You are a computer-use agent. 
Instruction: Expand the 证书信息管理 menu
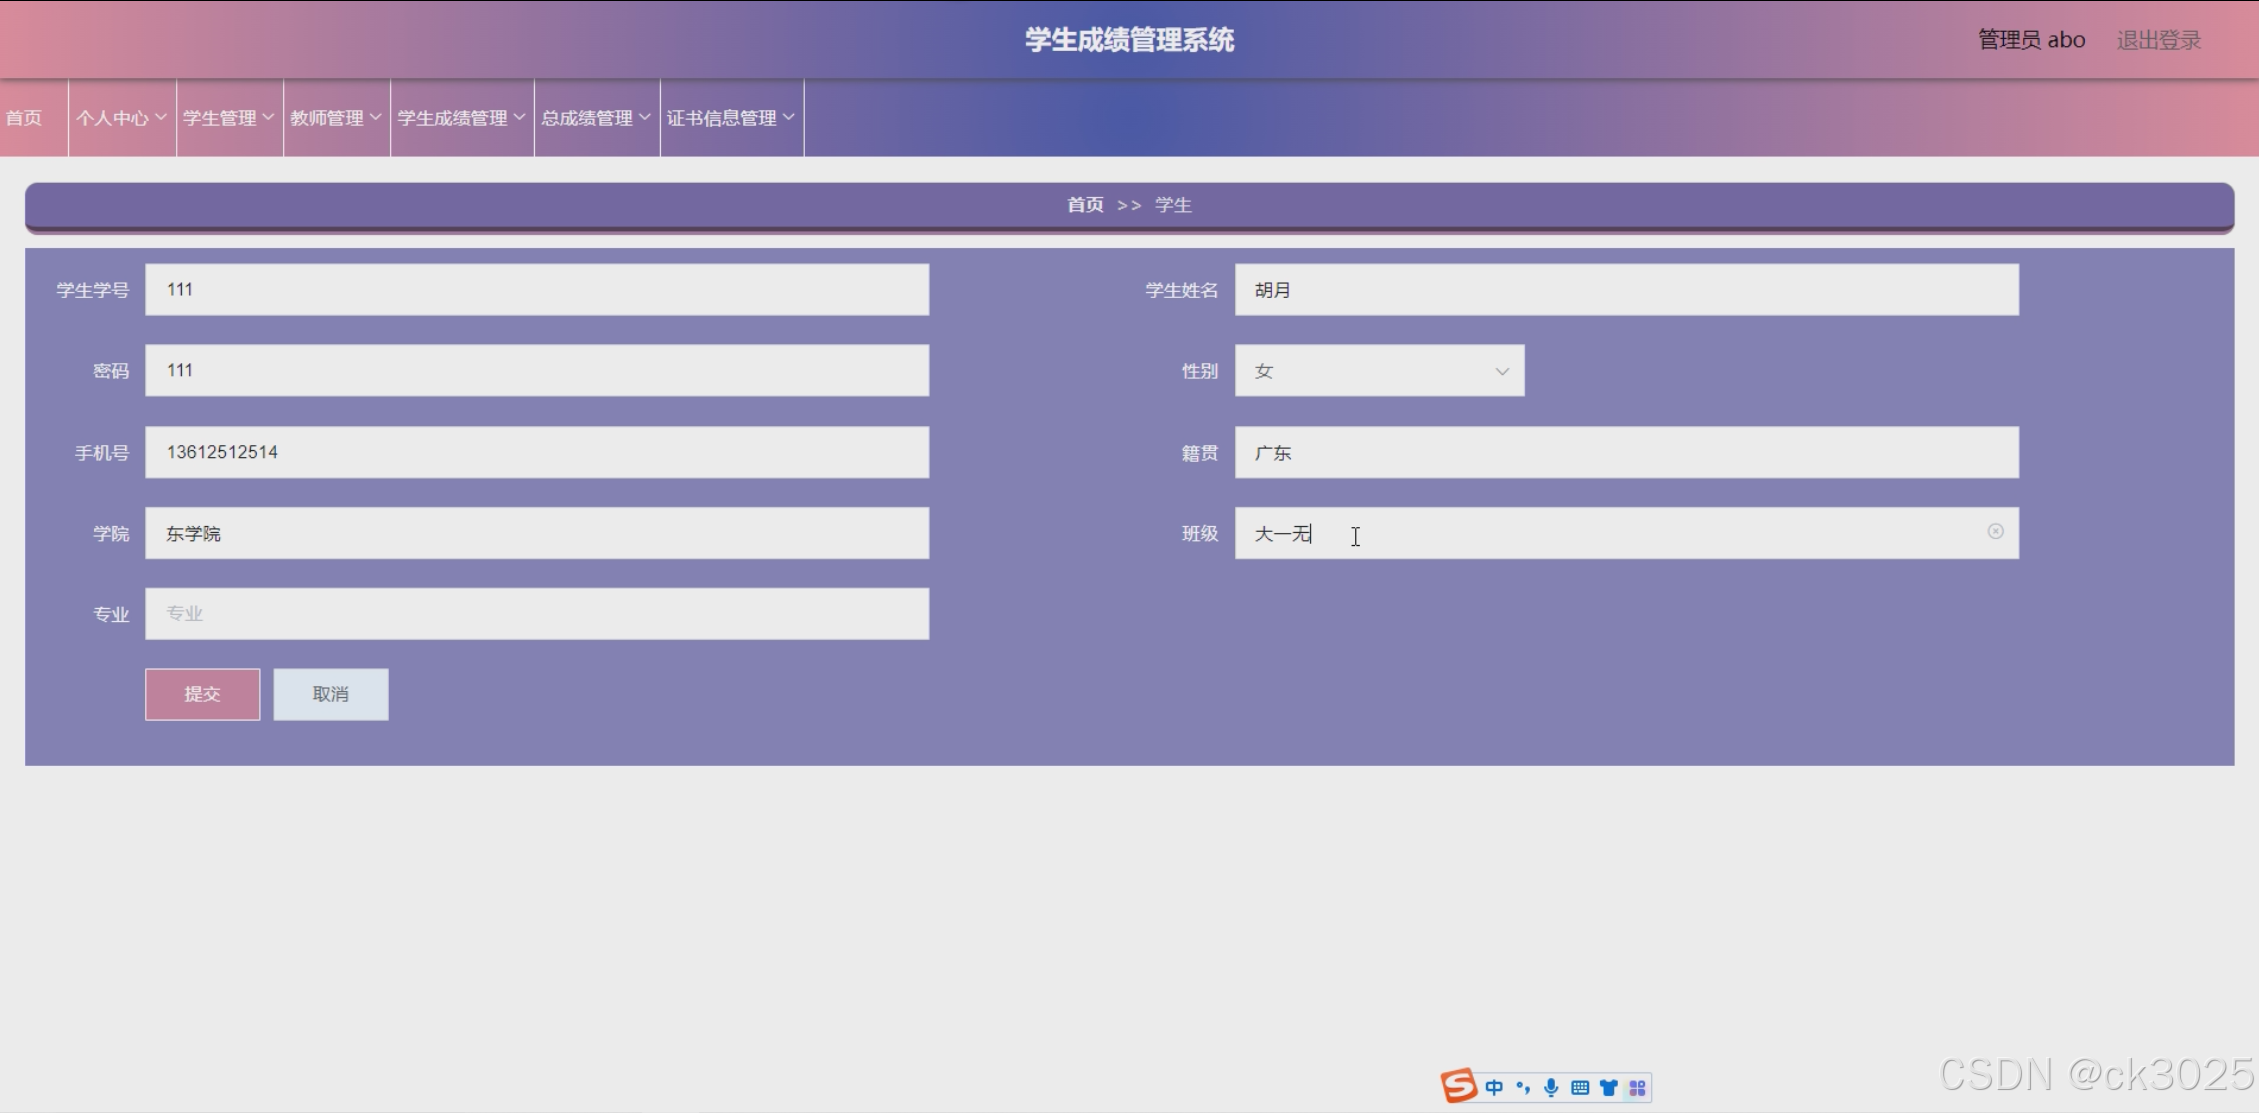pyautogui.click(x=731, y=118)
